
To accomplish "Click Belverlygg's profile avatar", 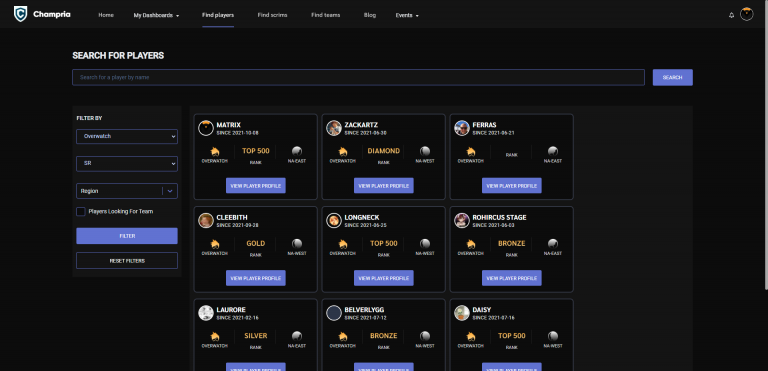I will click(x=334, y=313).
